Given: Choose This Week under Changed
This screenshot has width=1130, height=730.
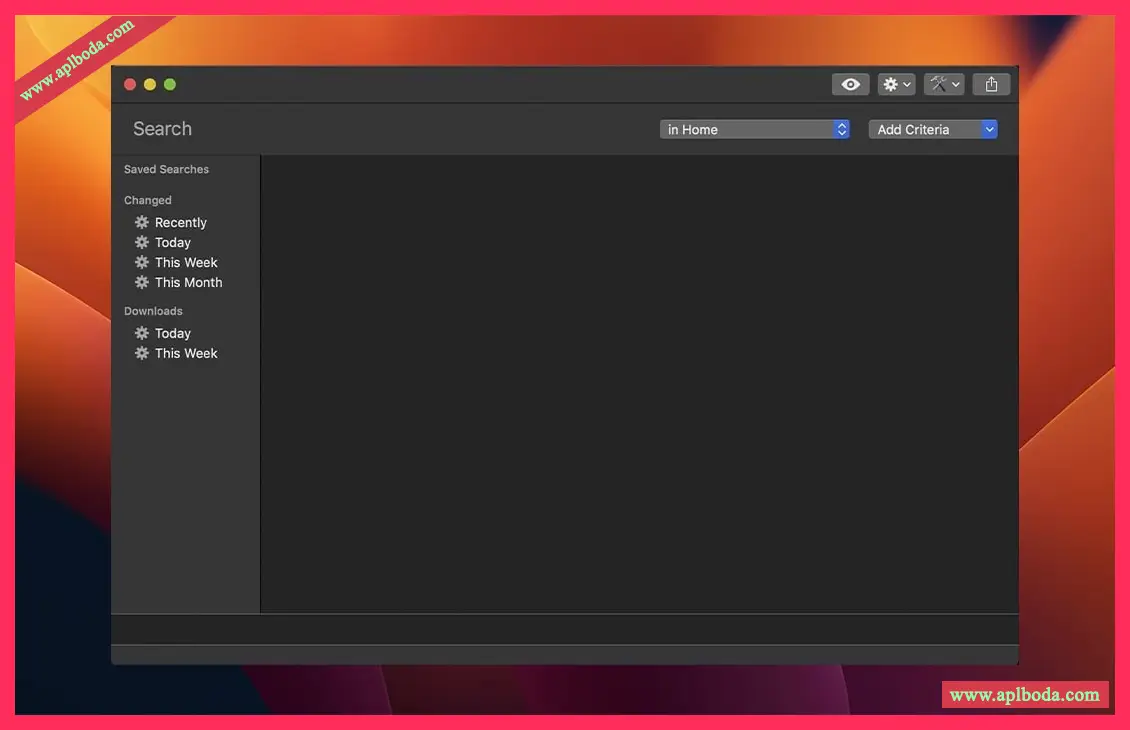Looking at the screenshot, I should point(186,263).
